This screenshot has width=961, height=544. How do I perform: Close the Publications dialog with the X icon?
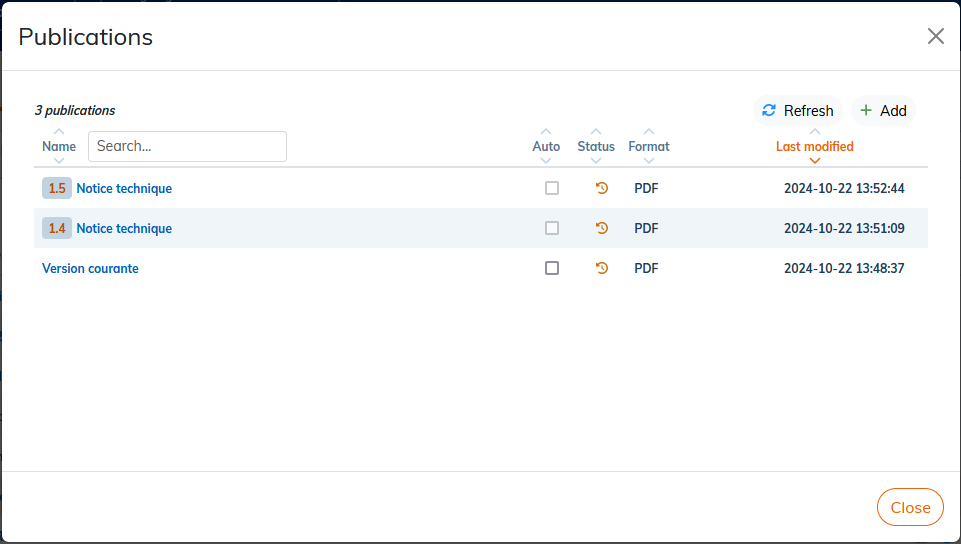(936, 36)
